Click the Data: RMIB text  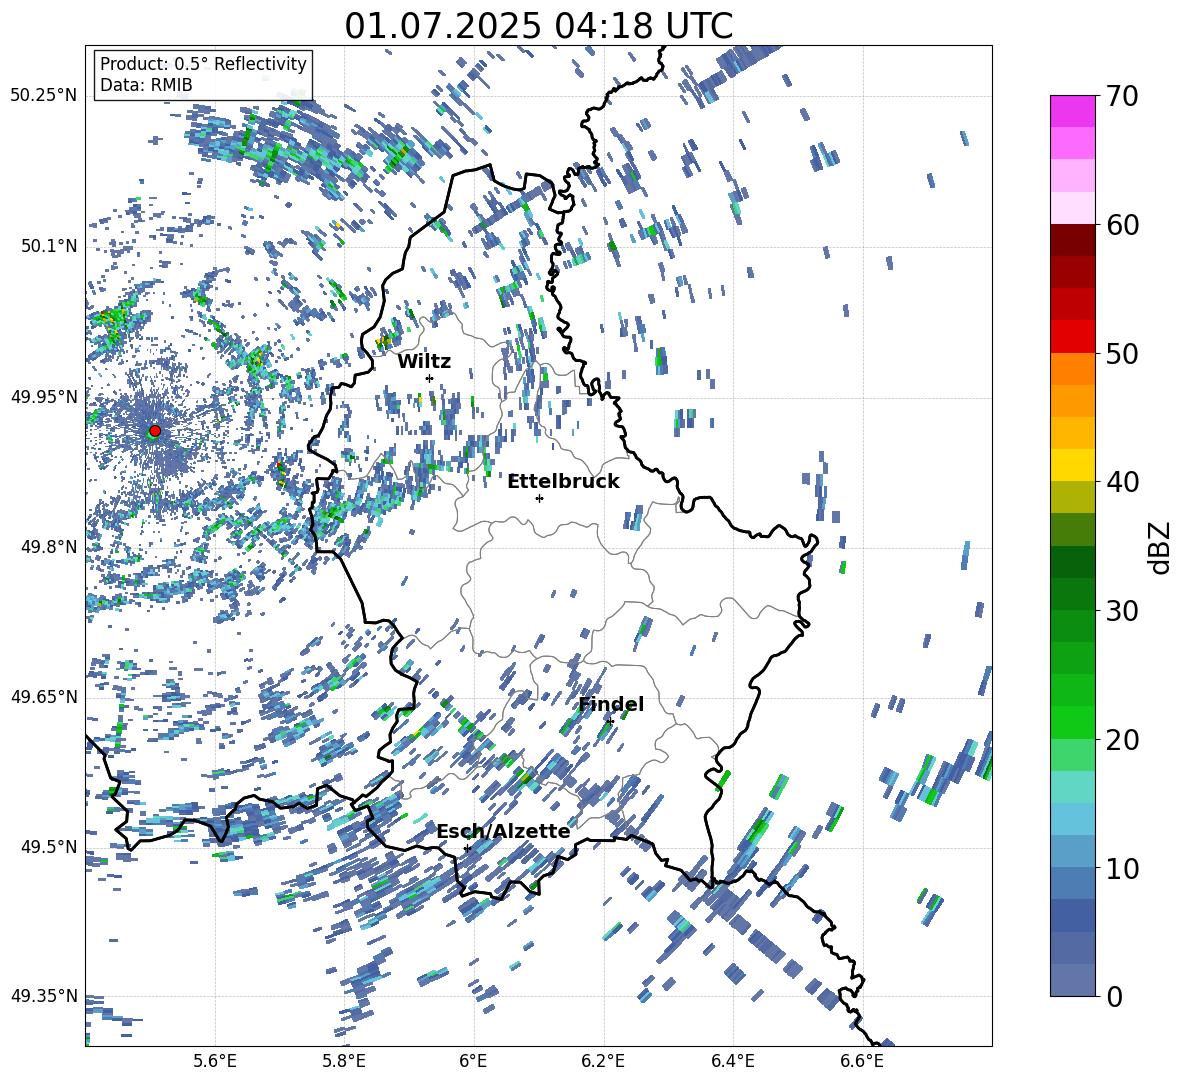click(x=146, y=85)
